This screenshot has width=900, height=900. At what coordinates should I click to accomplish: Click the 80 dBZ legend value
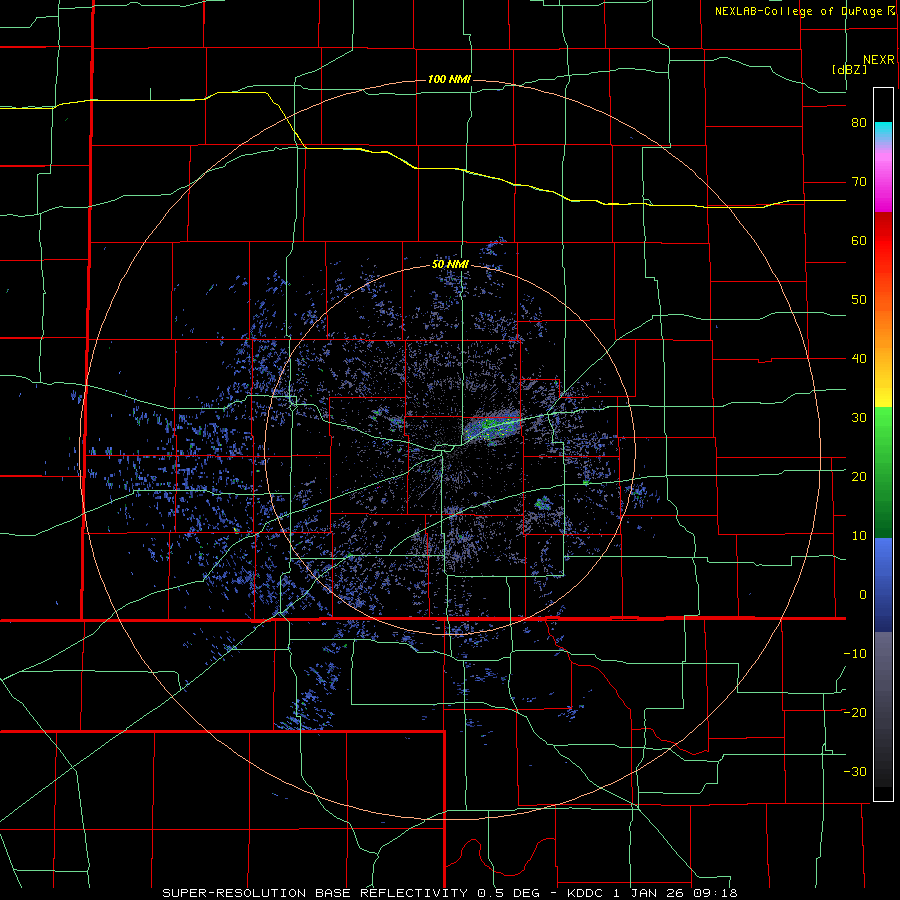click(859, 123)
